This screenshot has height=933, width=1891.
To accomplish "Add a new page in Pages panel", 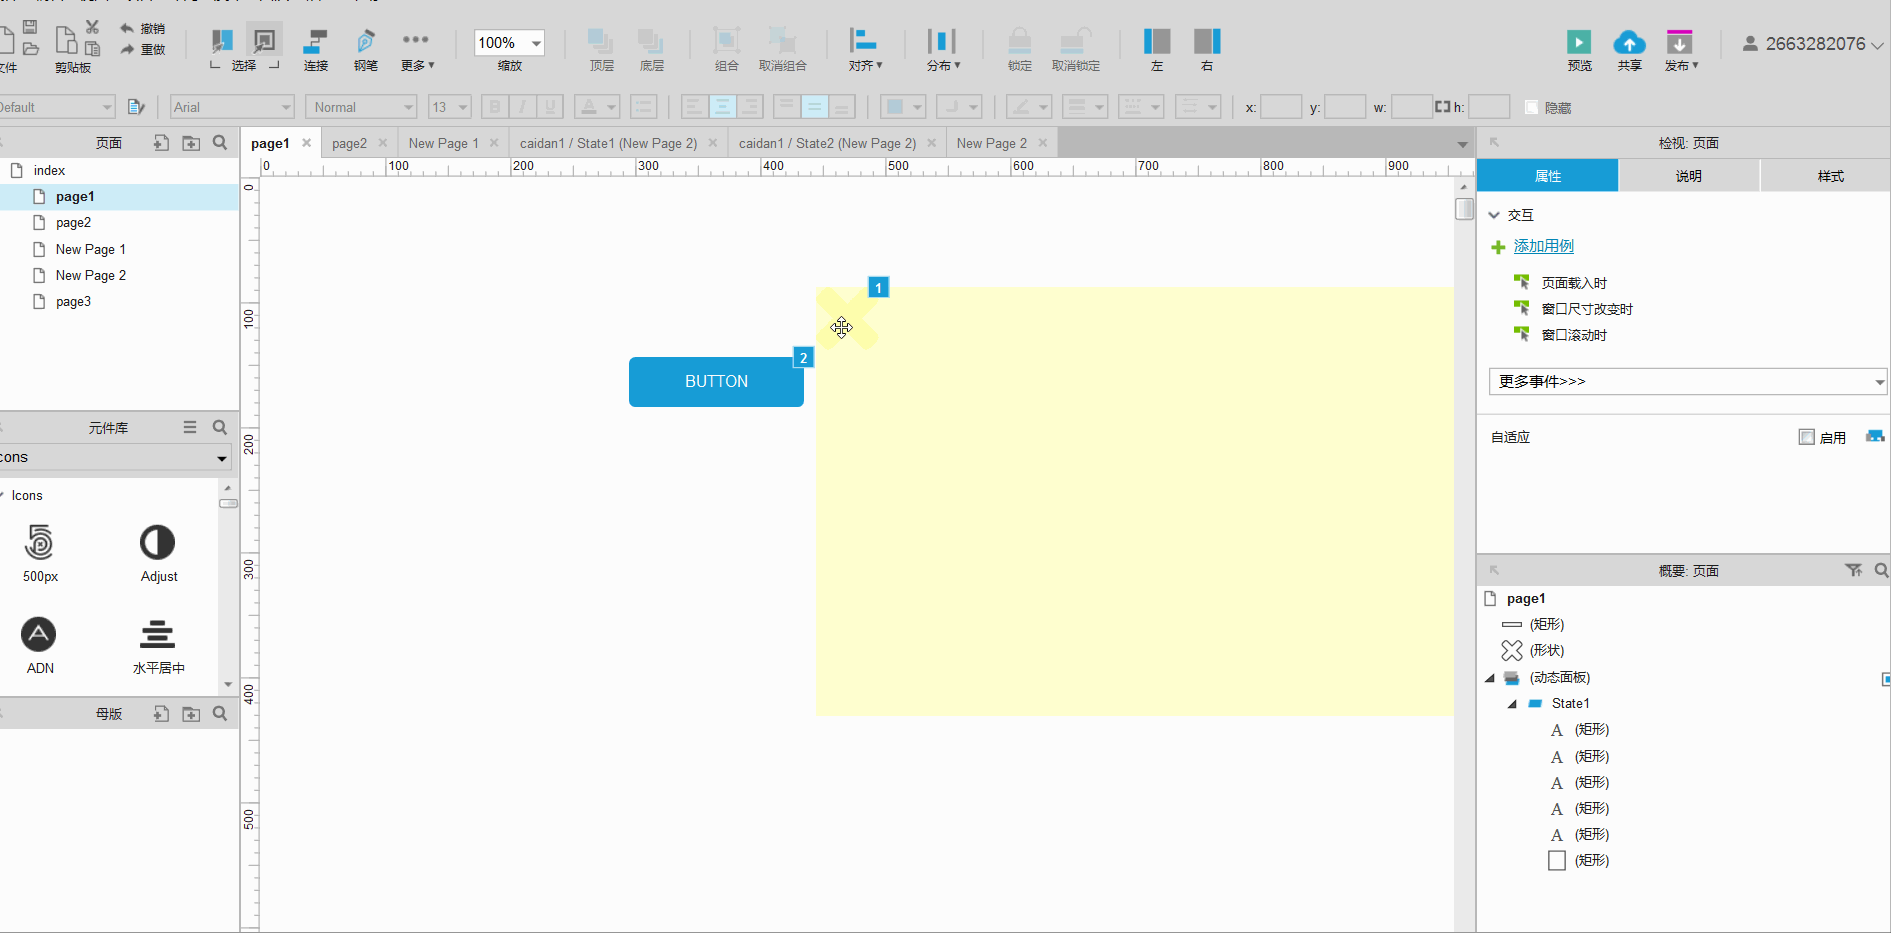I will point(161,143).
